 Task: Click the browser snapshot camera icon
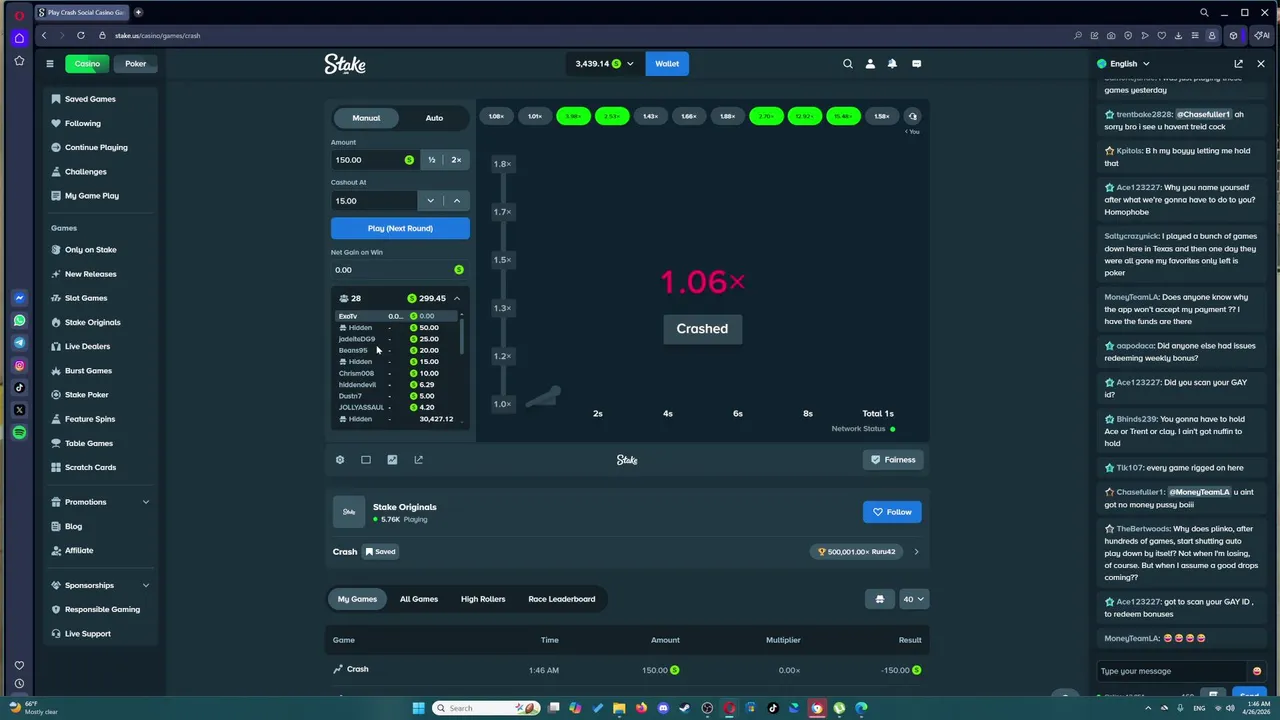(1111, 36)
